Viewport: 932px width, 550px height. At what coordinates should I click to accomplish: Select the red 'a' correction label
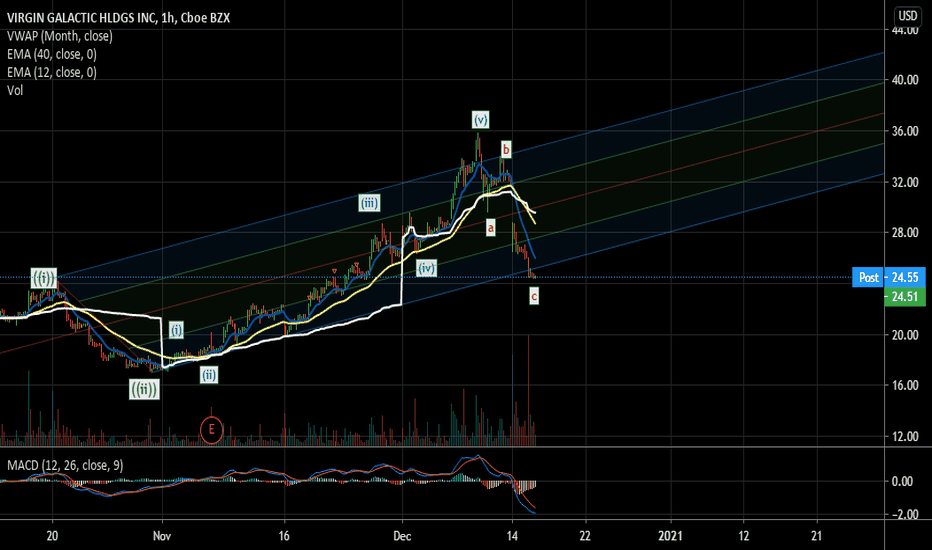(x=490, y=227)
